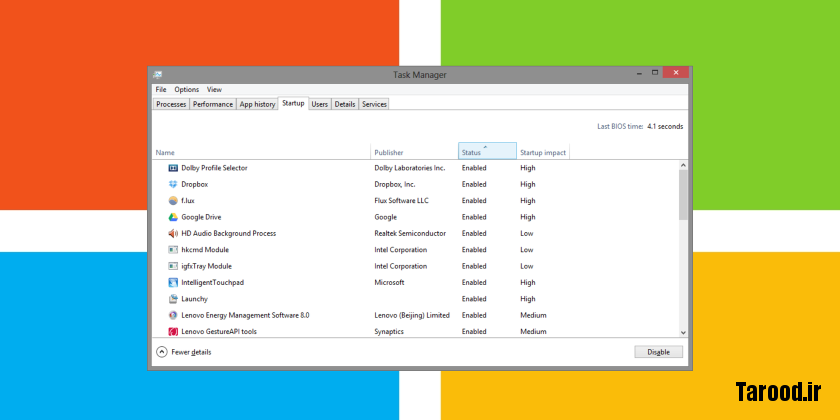Open the View menu
840x420 pixels.
pyautogui.click(x=214, y=89)
